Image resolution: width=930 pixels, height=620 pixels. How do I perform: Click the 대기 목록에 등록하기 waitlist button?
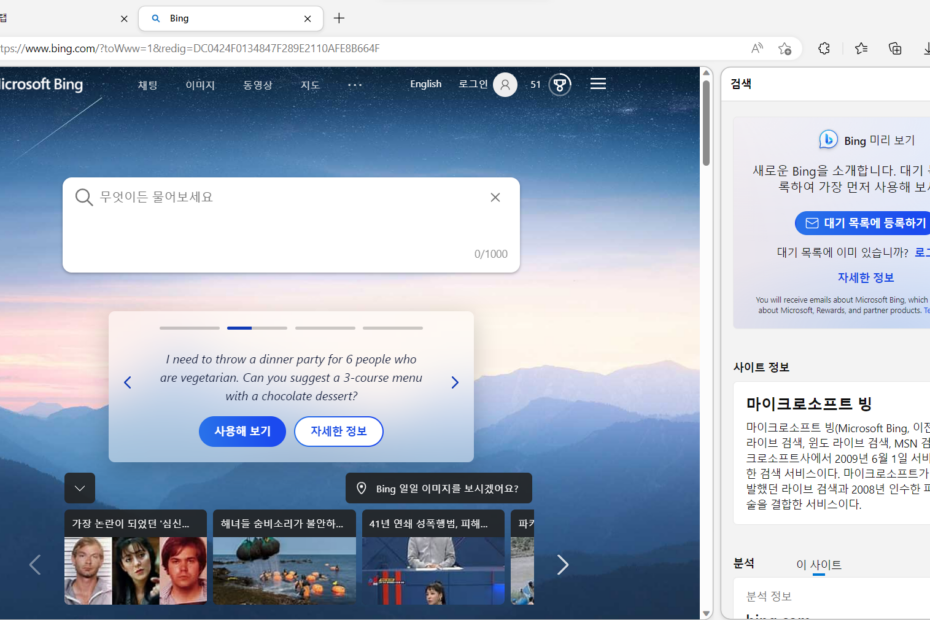point(862,223)
